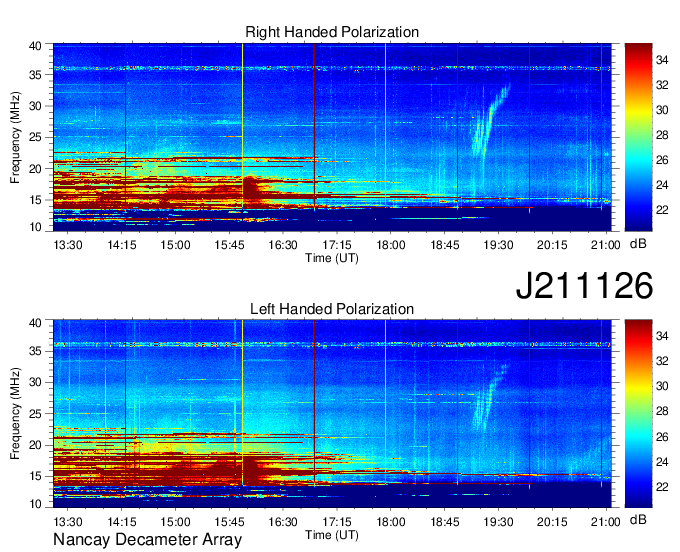This screenshot has height=552, width=680.
Task: Click the 10 MHz tick of Left Handed plot
Action: click(x=36, y=504)
